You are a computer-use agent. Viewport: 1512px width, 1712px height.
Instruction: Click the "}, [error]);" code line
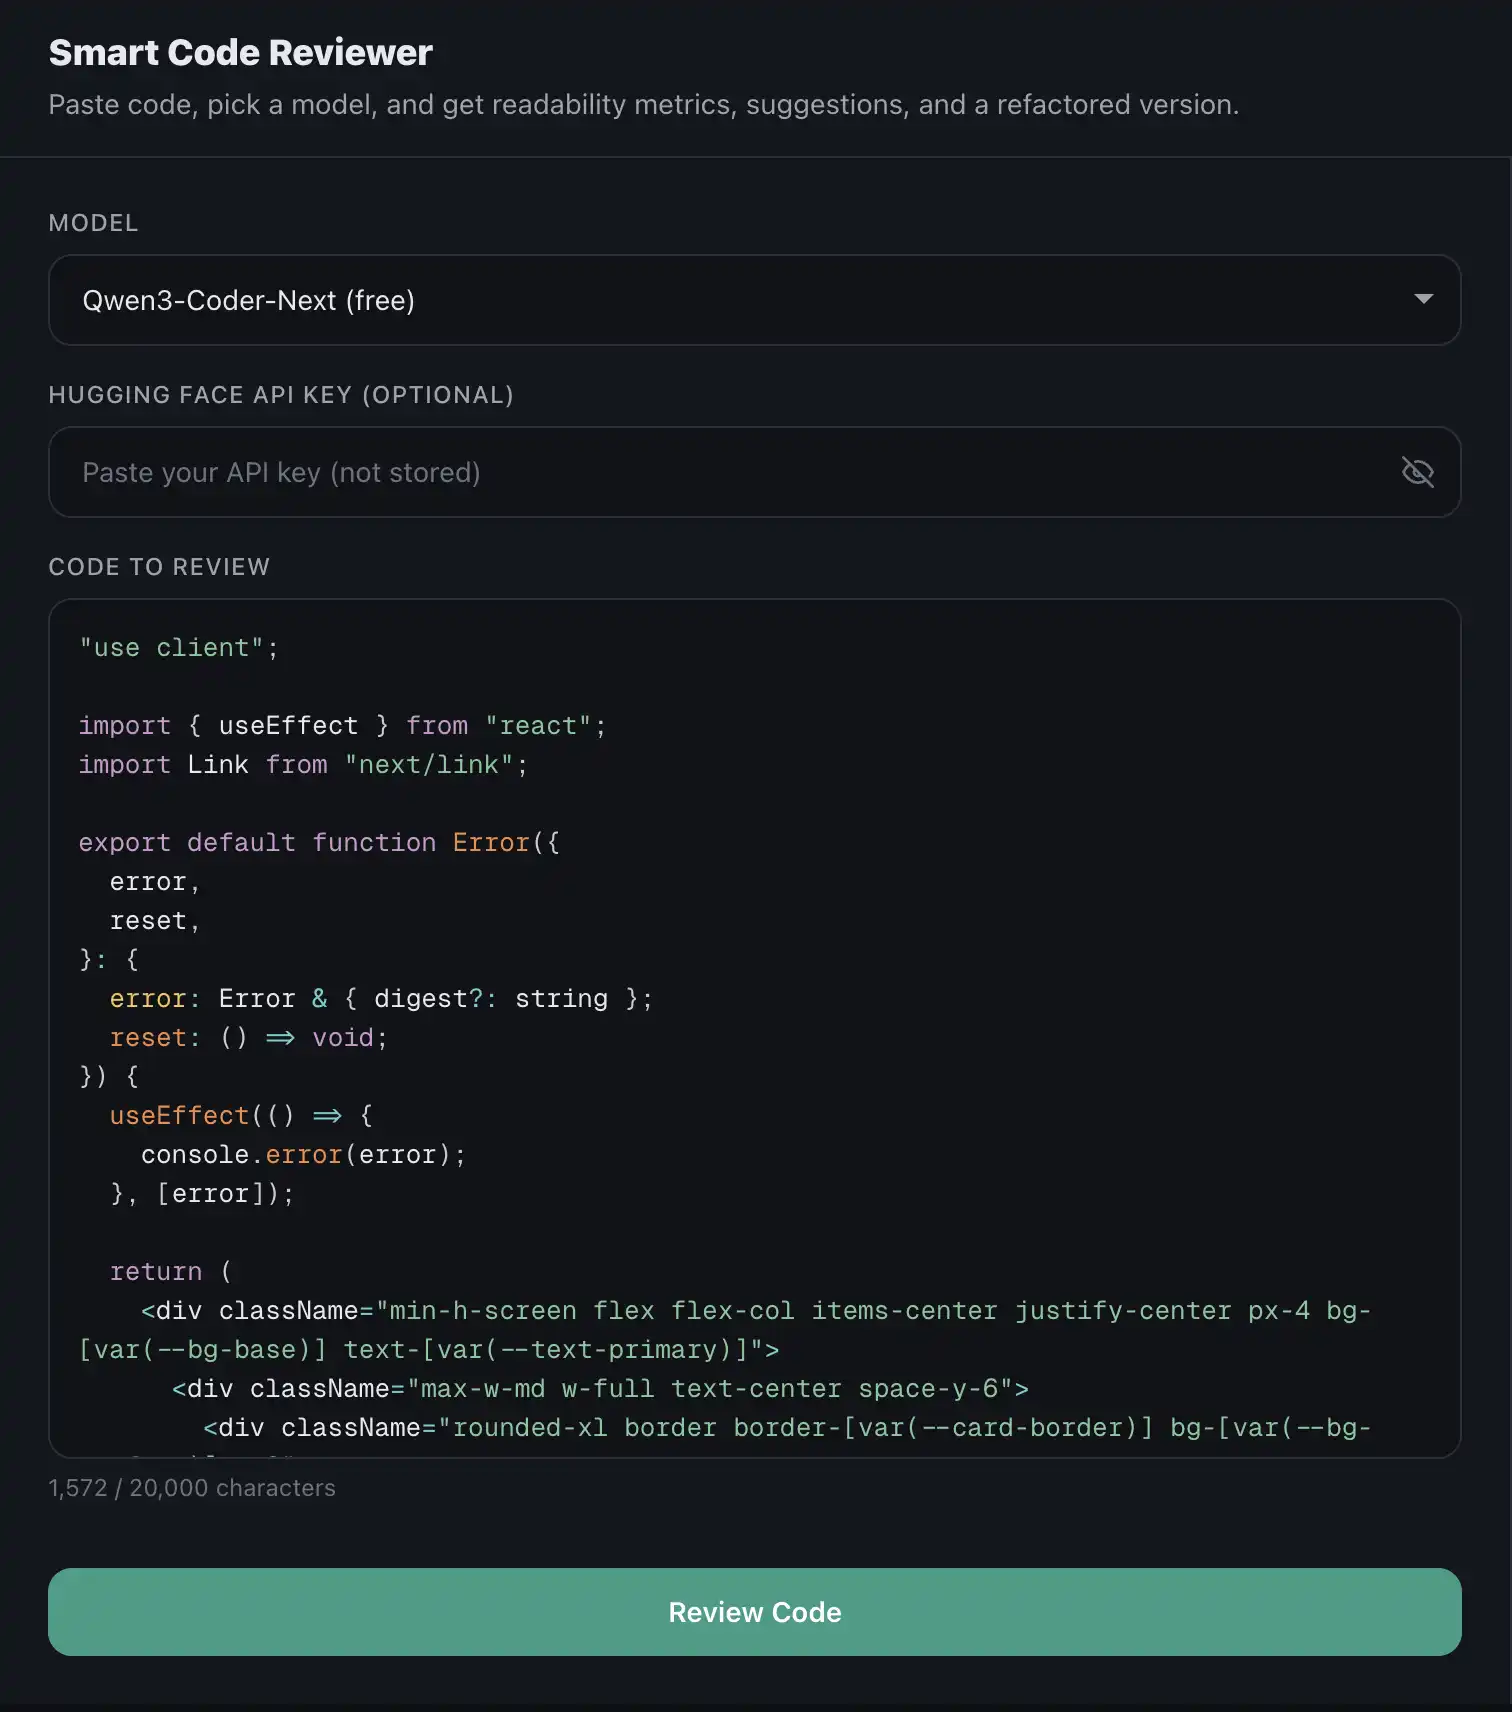(x=202, y=1194)
